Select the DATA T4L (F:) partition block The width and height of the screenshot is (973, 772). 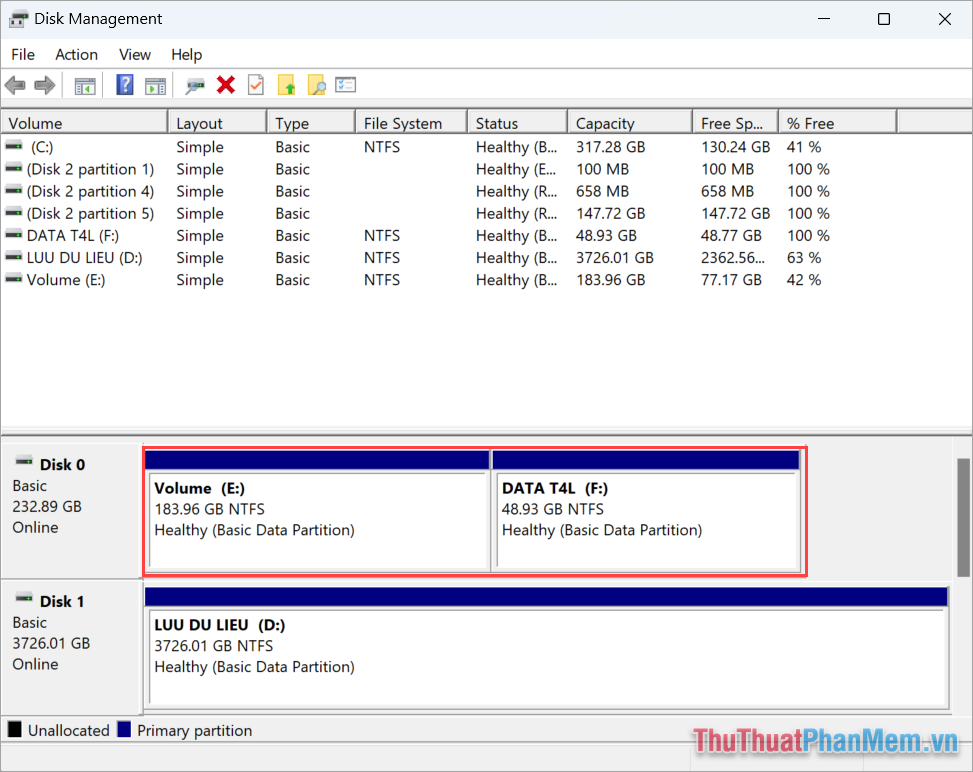648,510
